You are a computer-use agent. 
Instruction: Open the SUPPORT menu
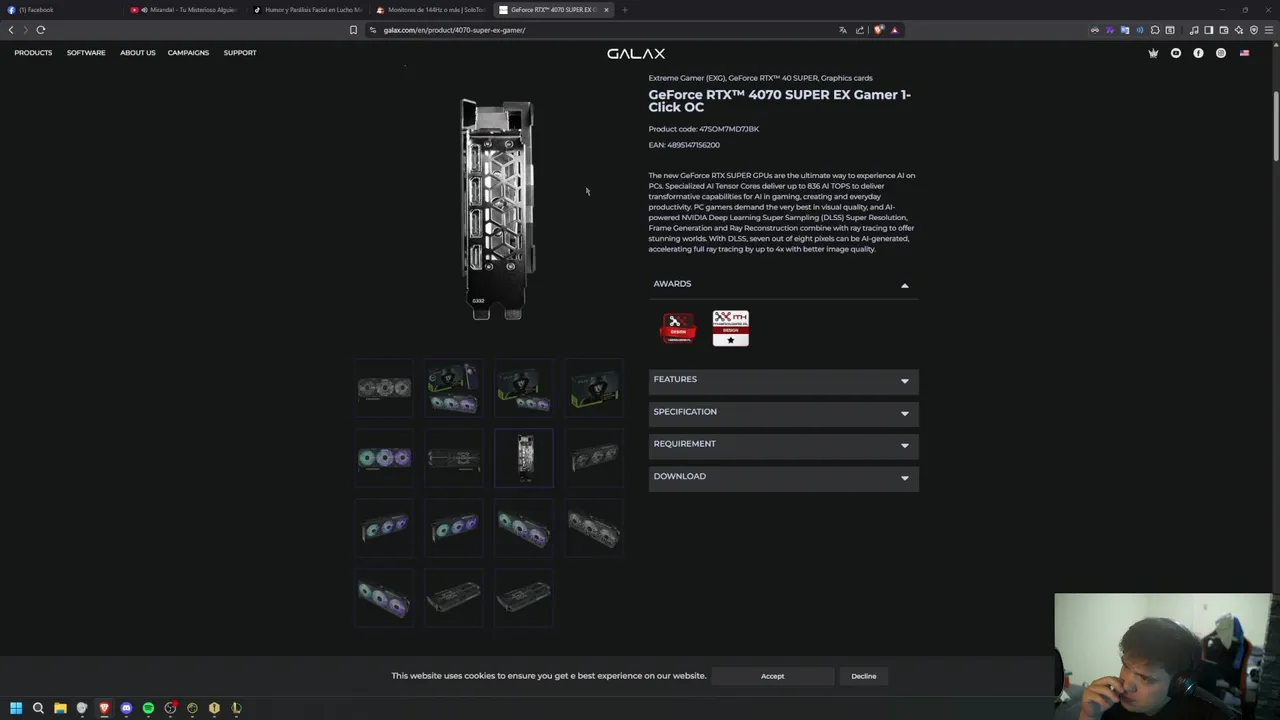coord(240,53)
